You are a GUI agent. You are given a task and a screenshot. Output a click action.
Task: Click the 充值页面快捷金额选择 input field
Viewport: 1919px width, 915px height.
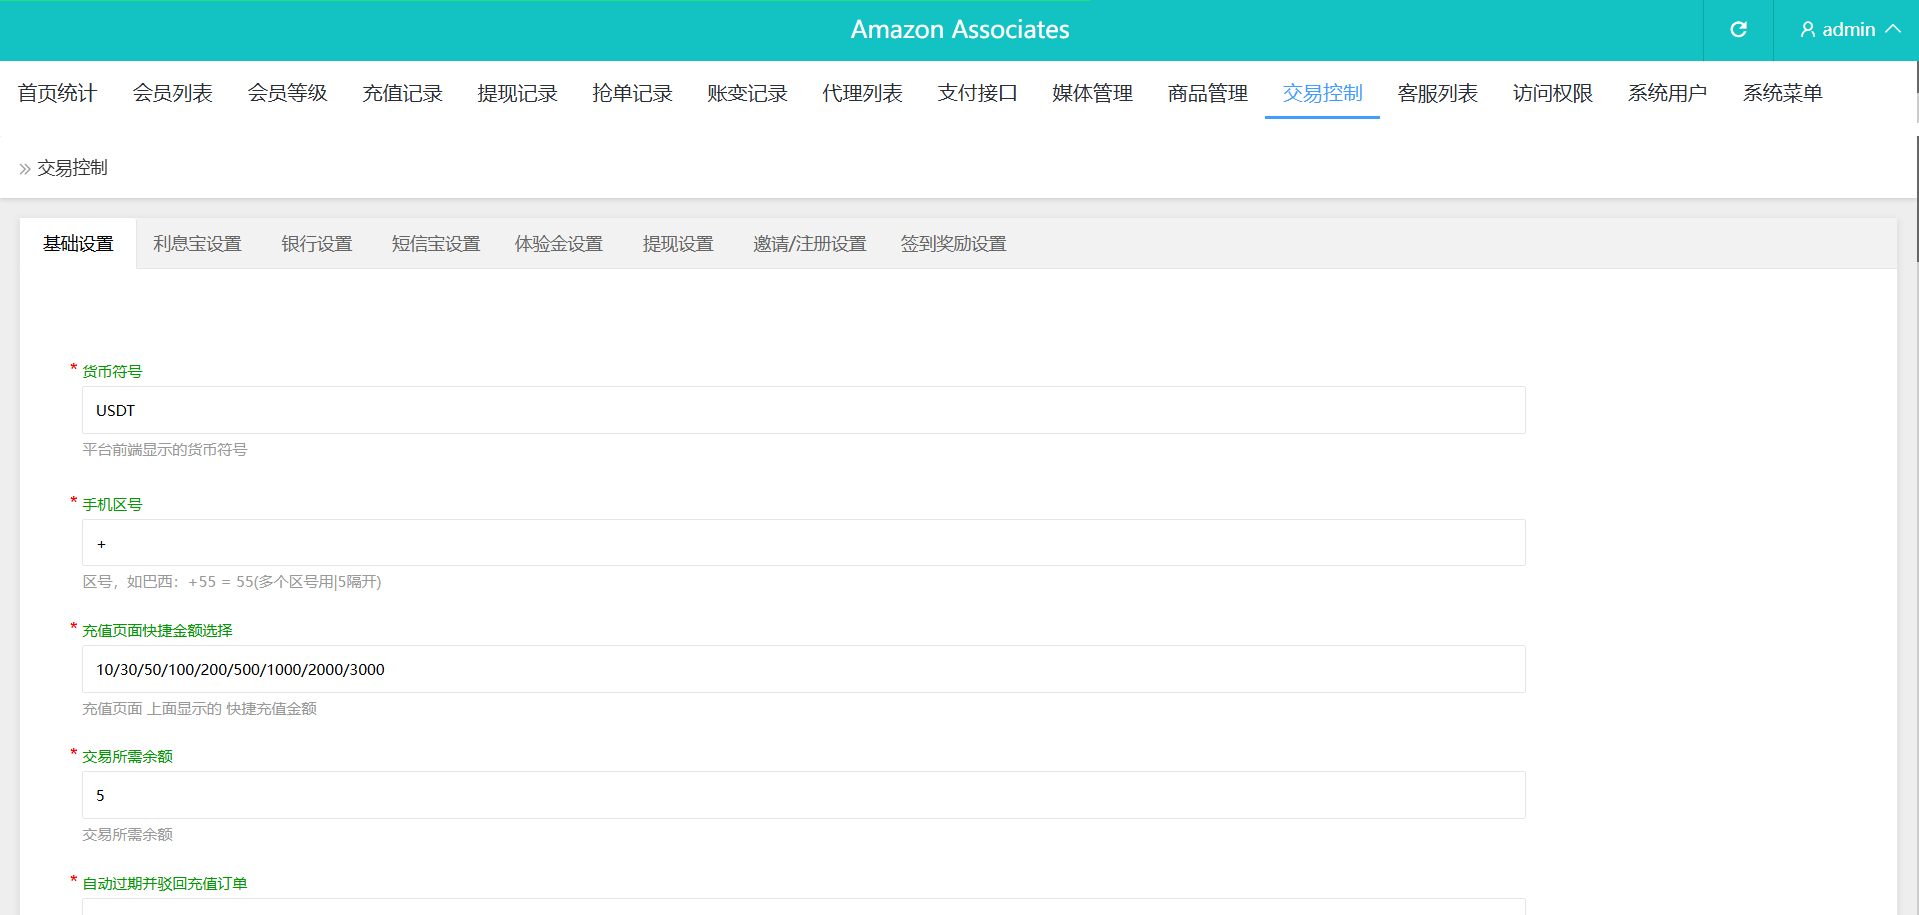click(x=803, y=669)
